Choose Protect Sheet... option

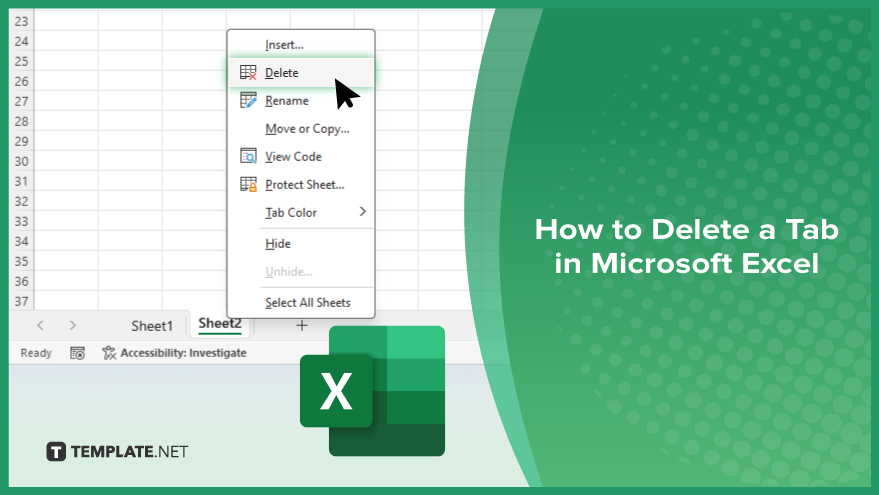[x=301, y=185]
